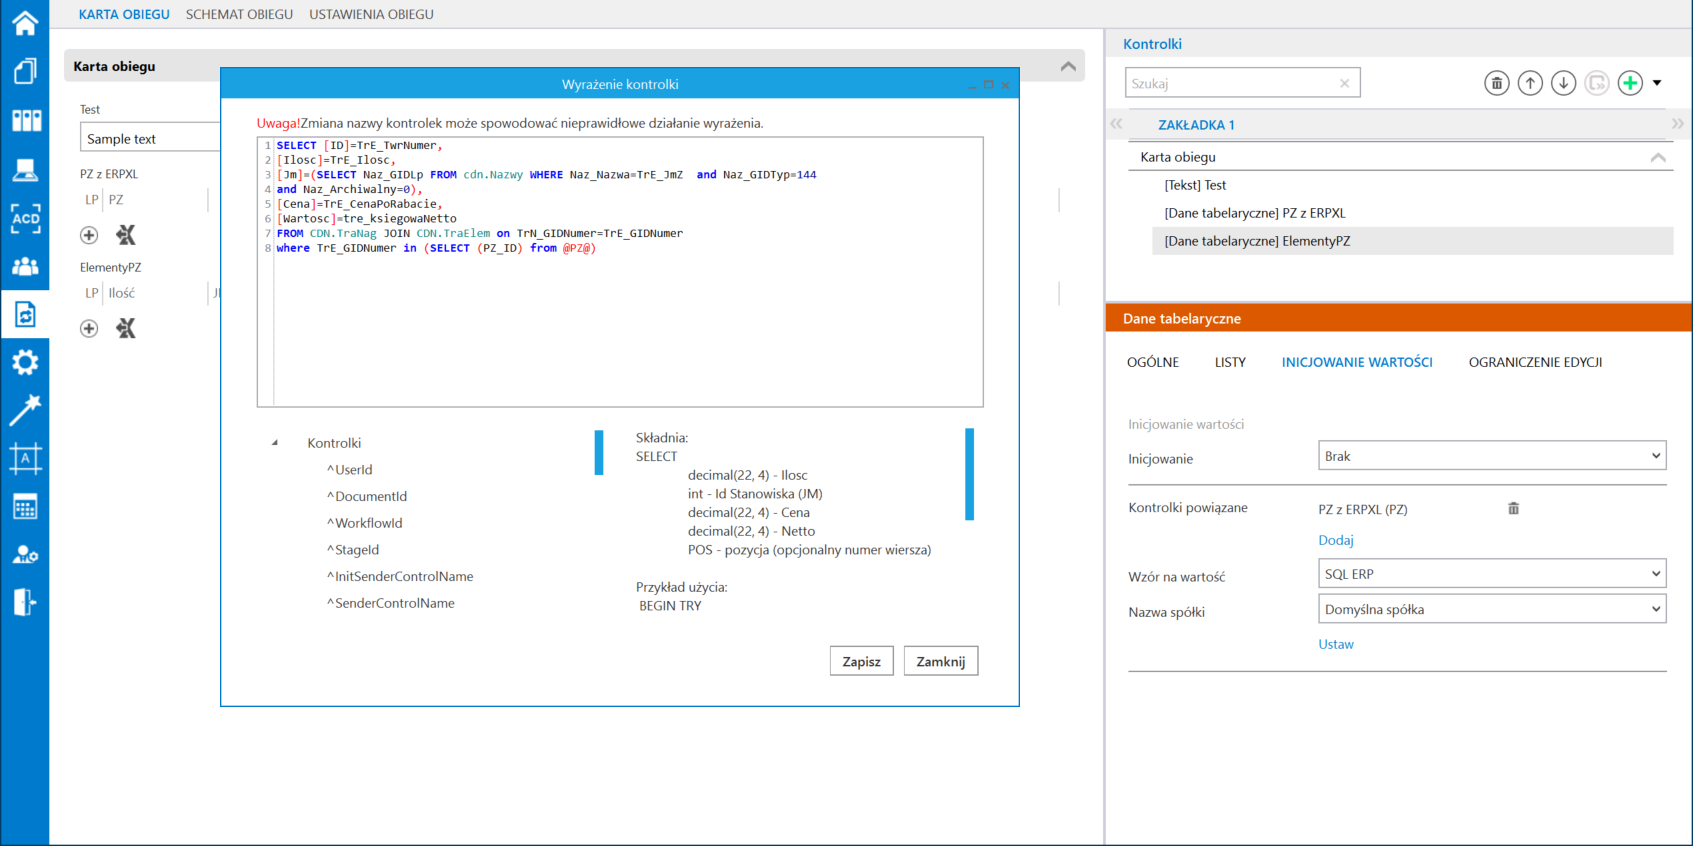This screenshot has width=1693, height=846.
Task: Click the Zamknij button
Action: pyautogui.click(x=941, y=661)
